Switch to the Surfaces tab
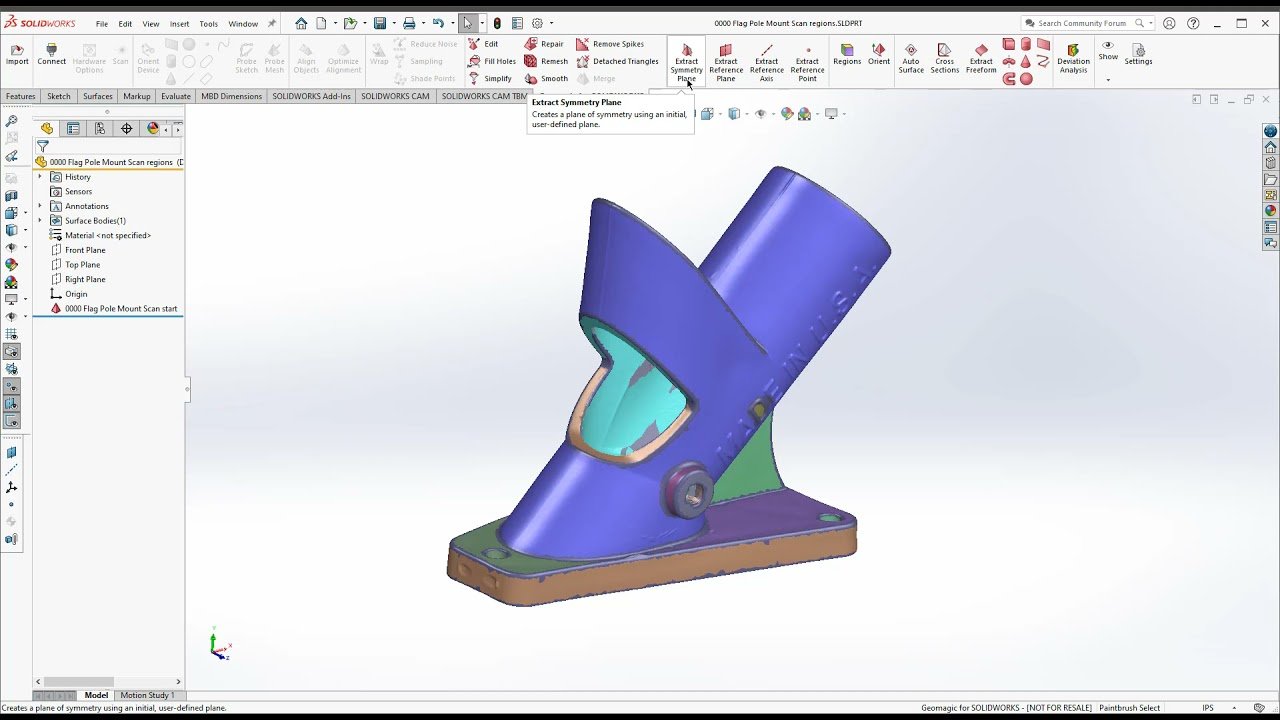Viewport: 1280px width, 720px height. (98, 96)
